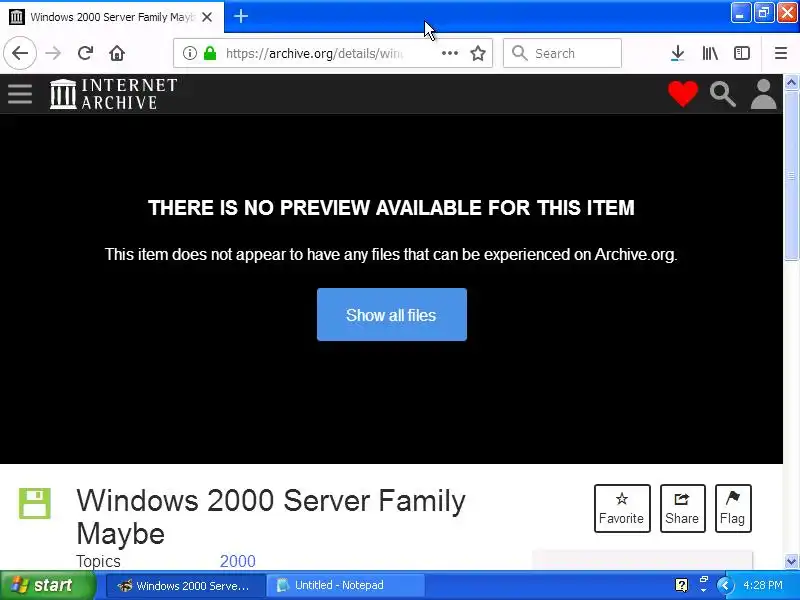Click the Show all files button
Viewport: 800px width, 600px height.
(391, 315)
